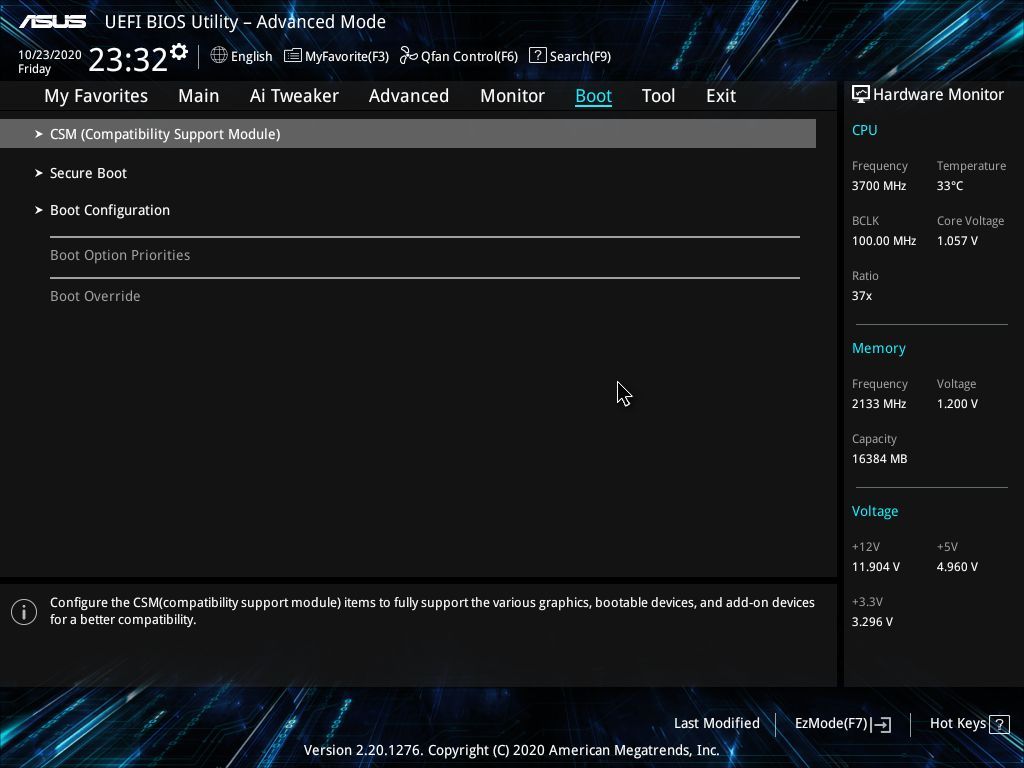The width and height of the screenshot is (1024, 768).
Task: Click the Hot Keys question mark icon
Action: [x=999, y=724]
